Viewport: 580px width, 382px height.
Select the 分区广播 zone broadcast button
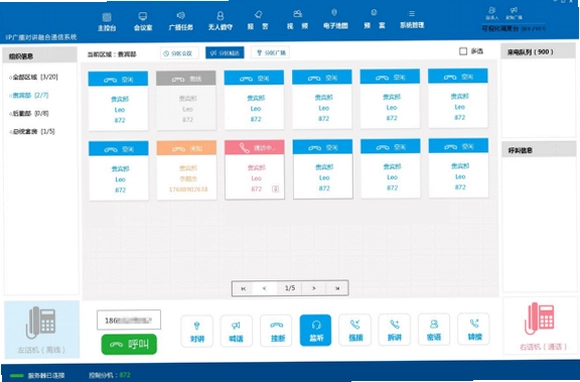271,53
